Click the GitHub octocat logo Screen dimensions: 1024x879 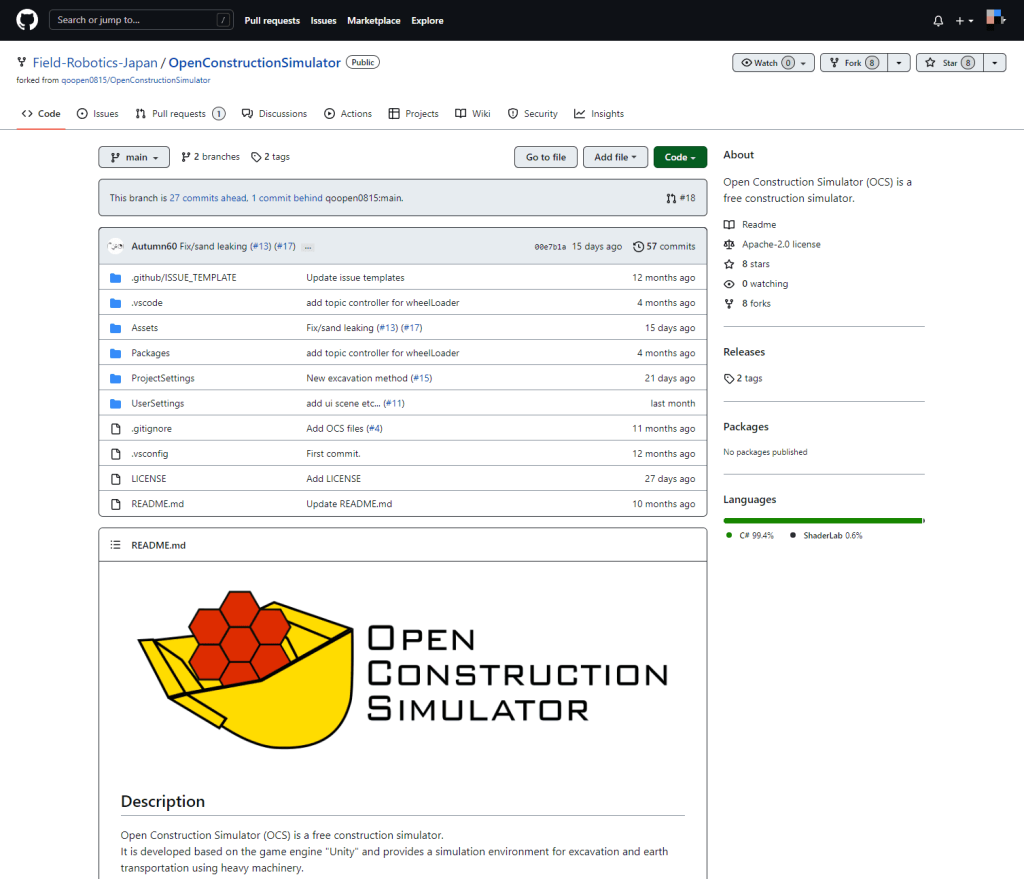tap(27, 20)
